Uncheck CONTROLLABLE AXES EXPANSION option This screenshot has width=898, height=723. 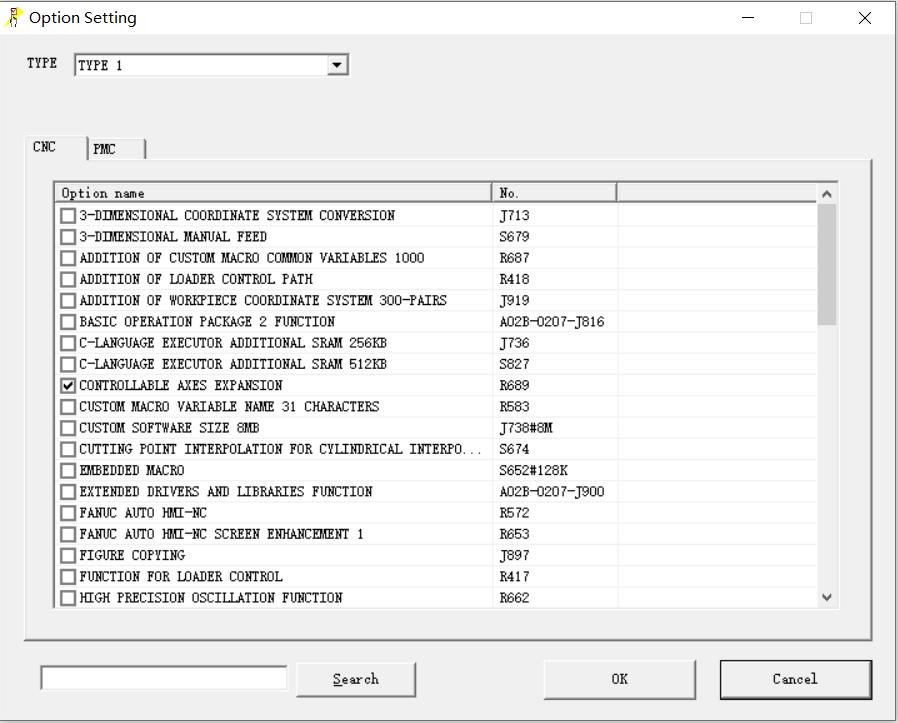(x=68, y=386)
